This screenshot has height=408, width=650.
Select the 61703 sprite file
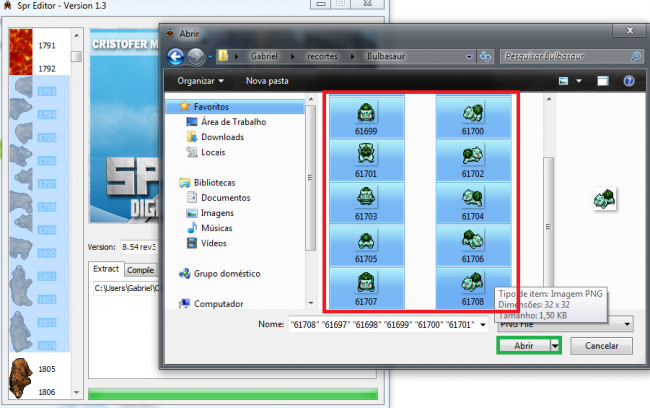point(366,203)
